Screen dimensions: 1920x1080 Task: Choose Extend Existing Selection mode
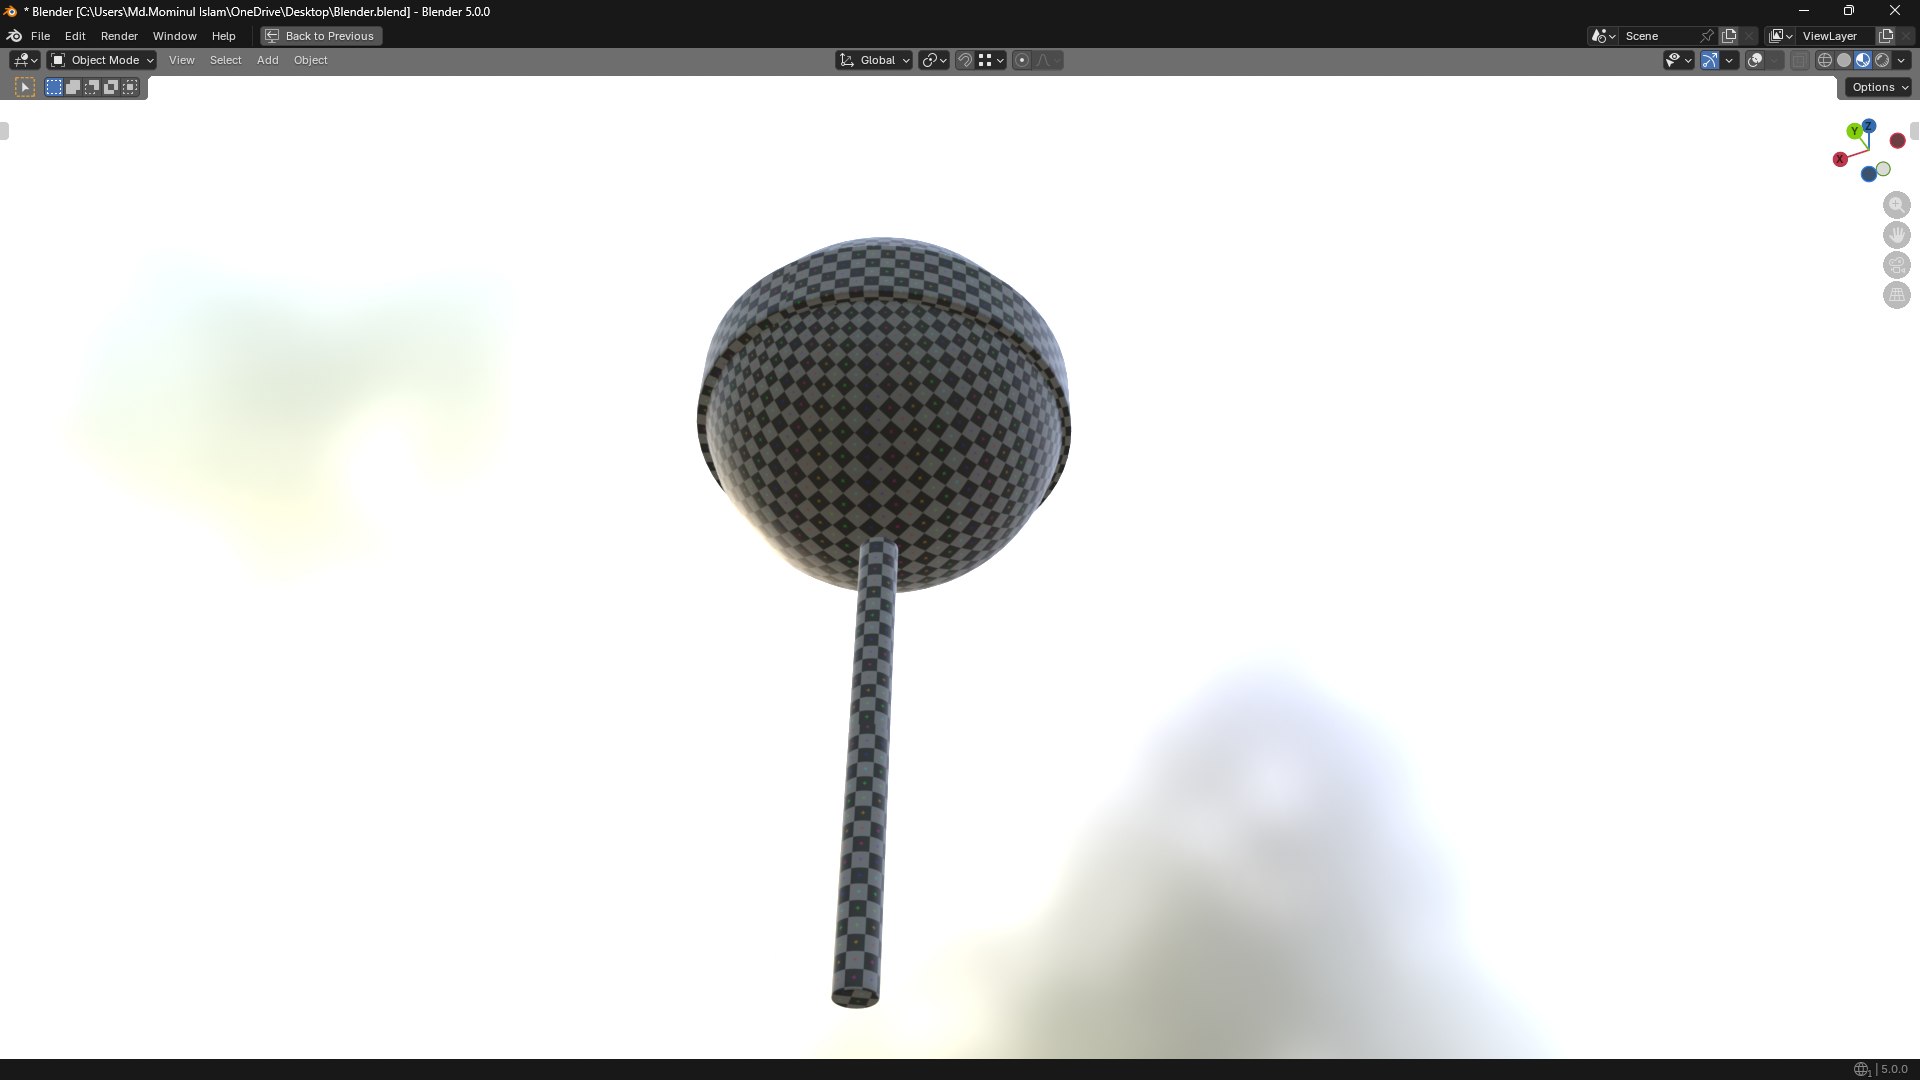[73, 88]
